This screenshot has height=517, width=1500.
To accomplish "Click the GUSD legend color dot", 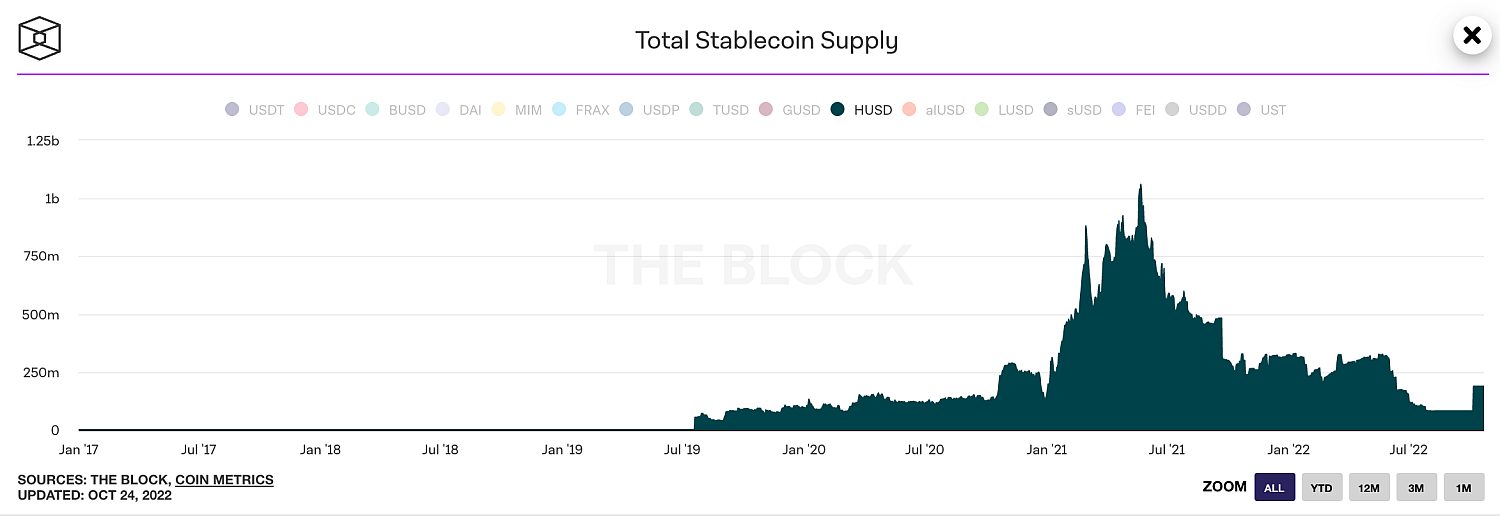I will (766, 110).
